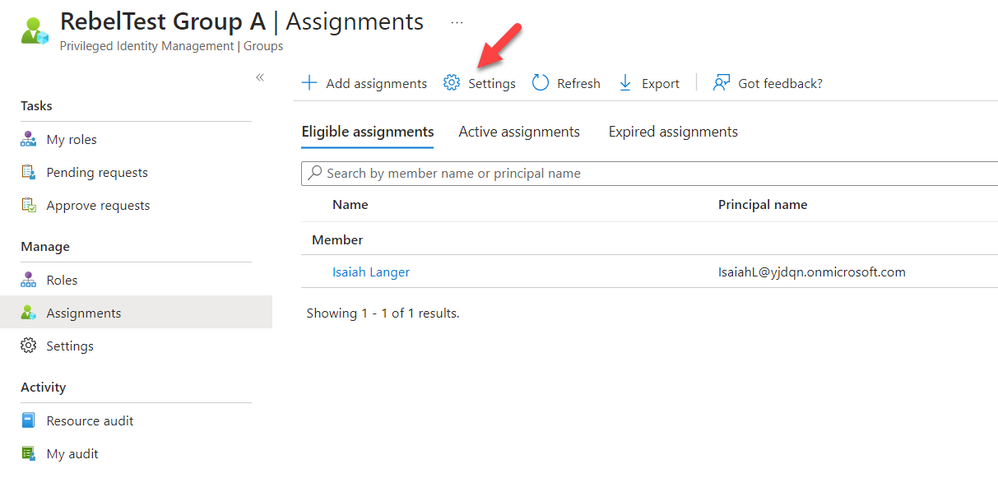Switch to the Expired assignments tab
This screenshot has height=483, width=998.
tap(673, 132)
